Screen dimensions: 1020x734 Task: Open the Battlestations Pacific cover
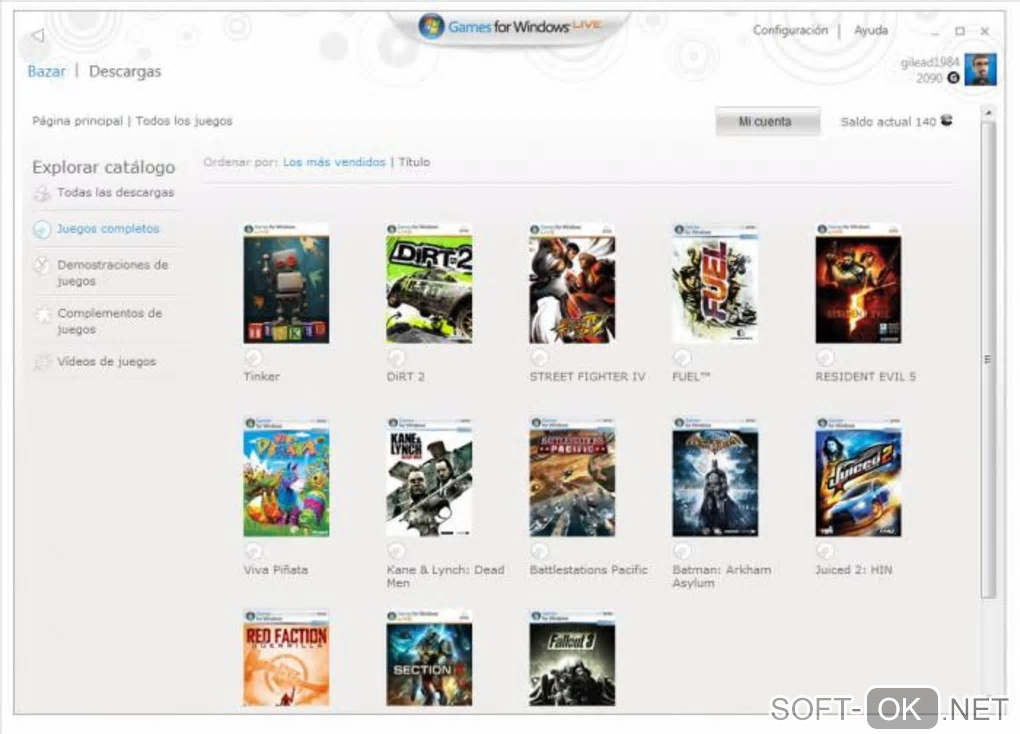click(x=572, y=477)
